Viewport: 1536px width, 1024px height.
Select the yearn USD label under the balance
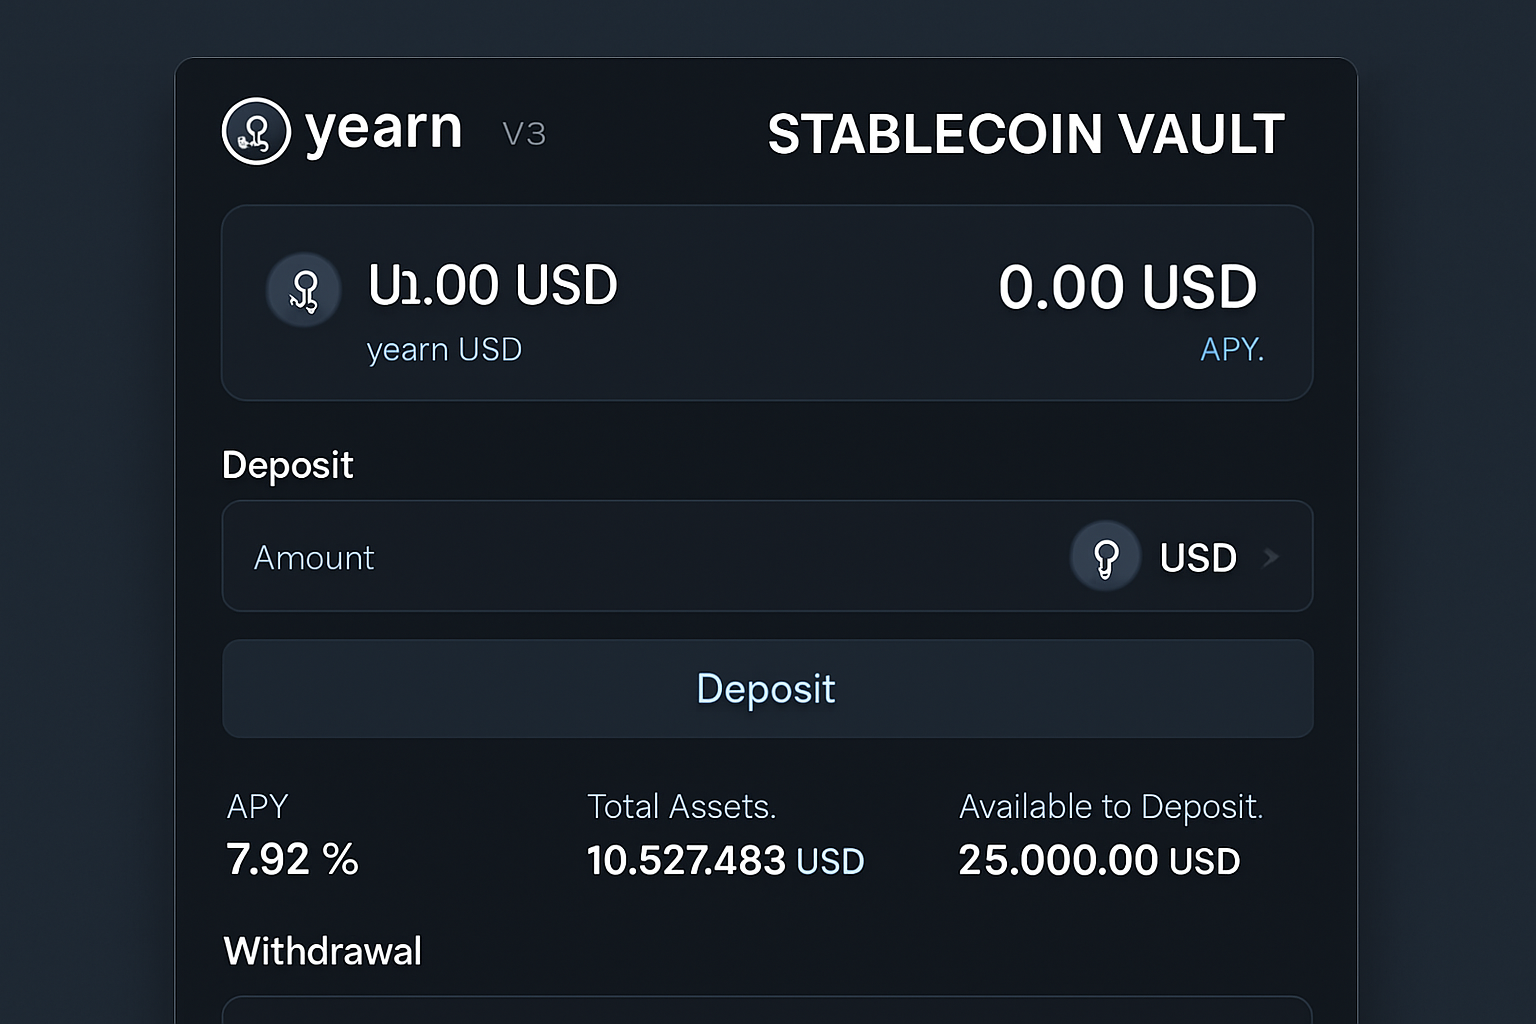tap(444, 349)
